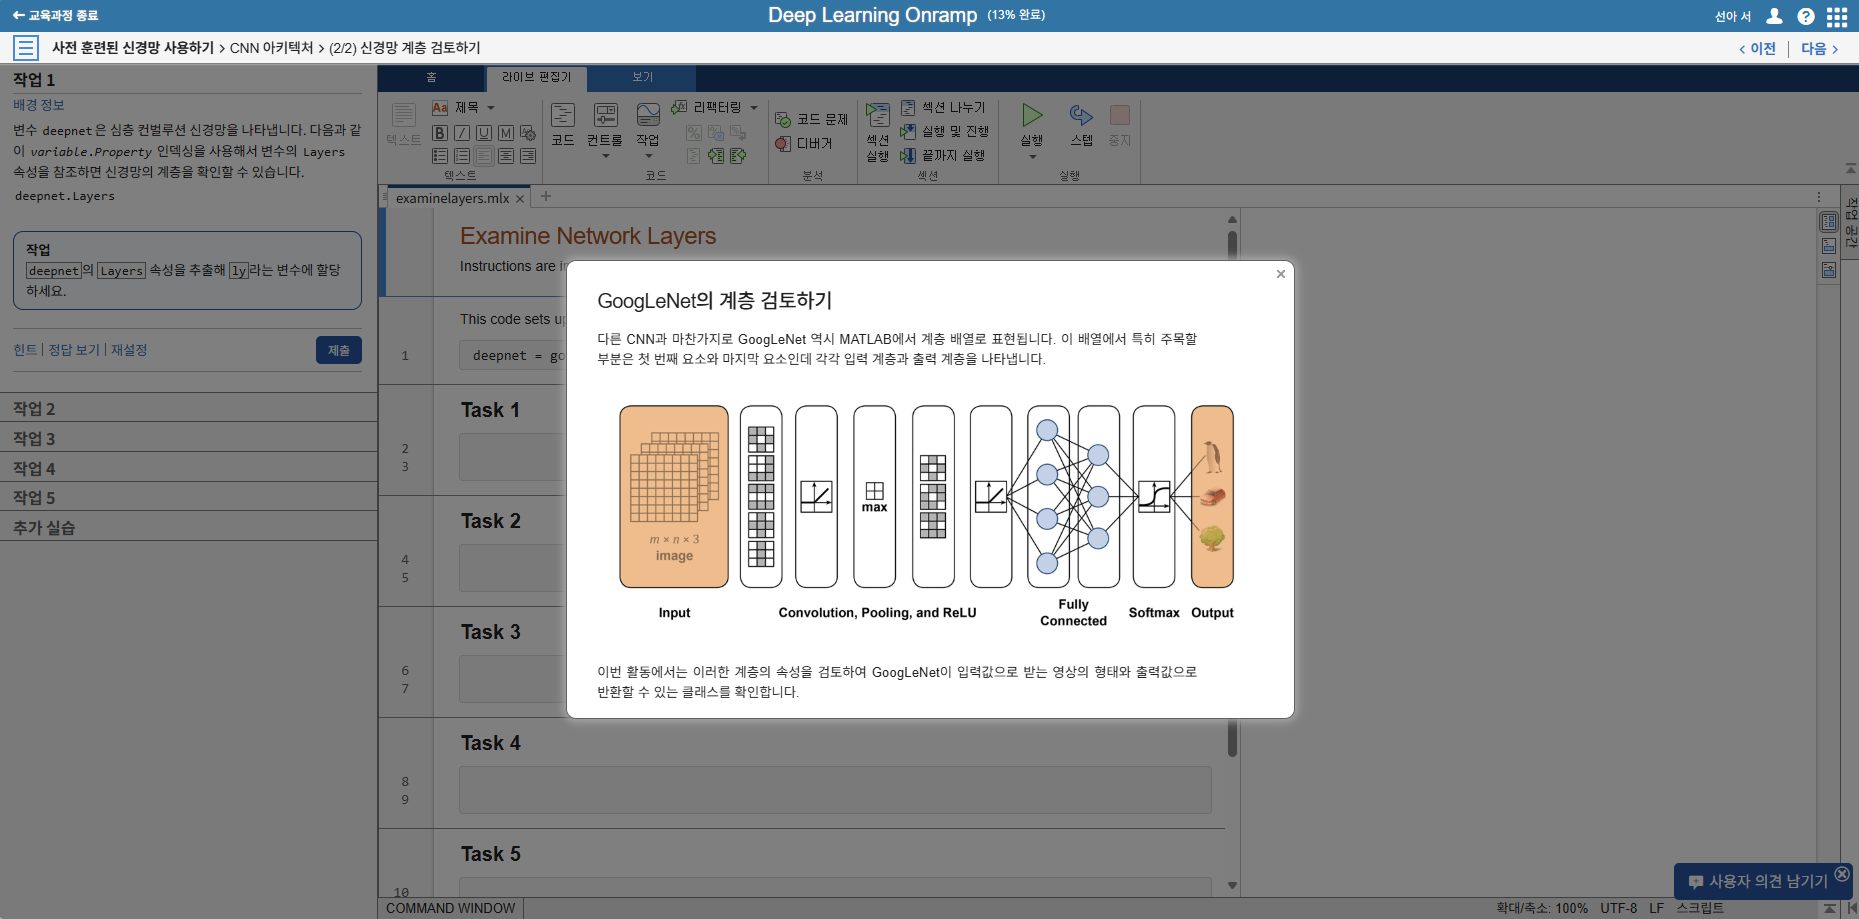
Task: Expand the 작업 3 section
Action: click(188, 438)
